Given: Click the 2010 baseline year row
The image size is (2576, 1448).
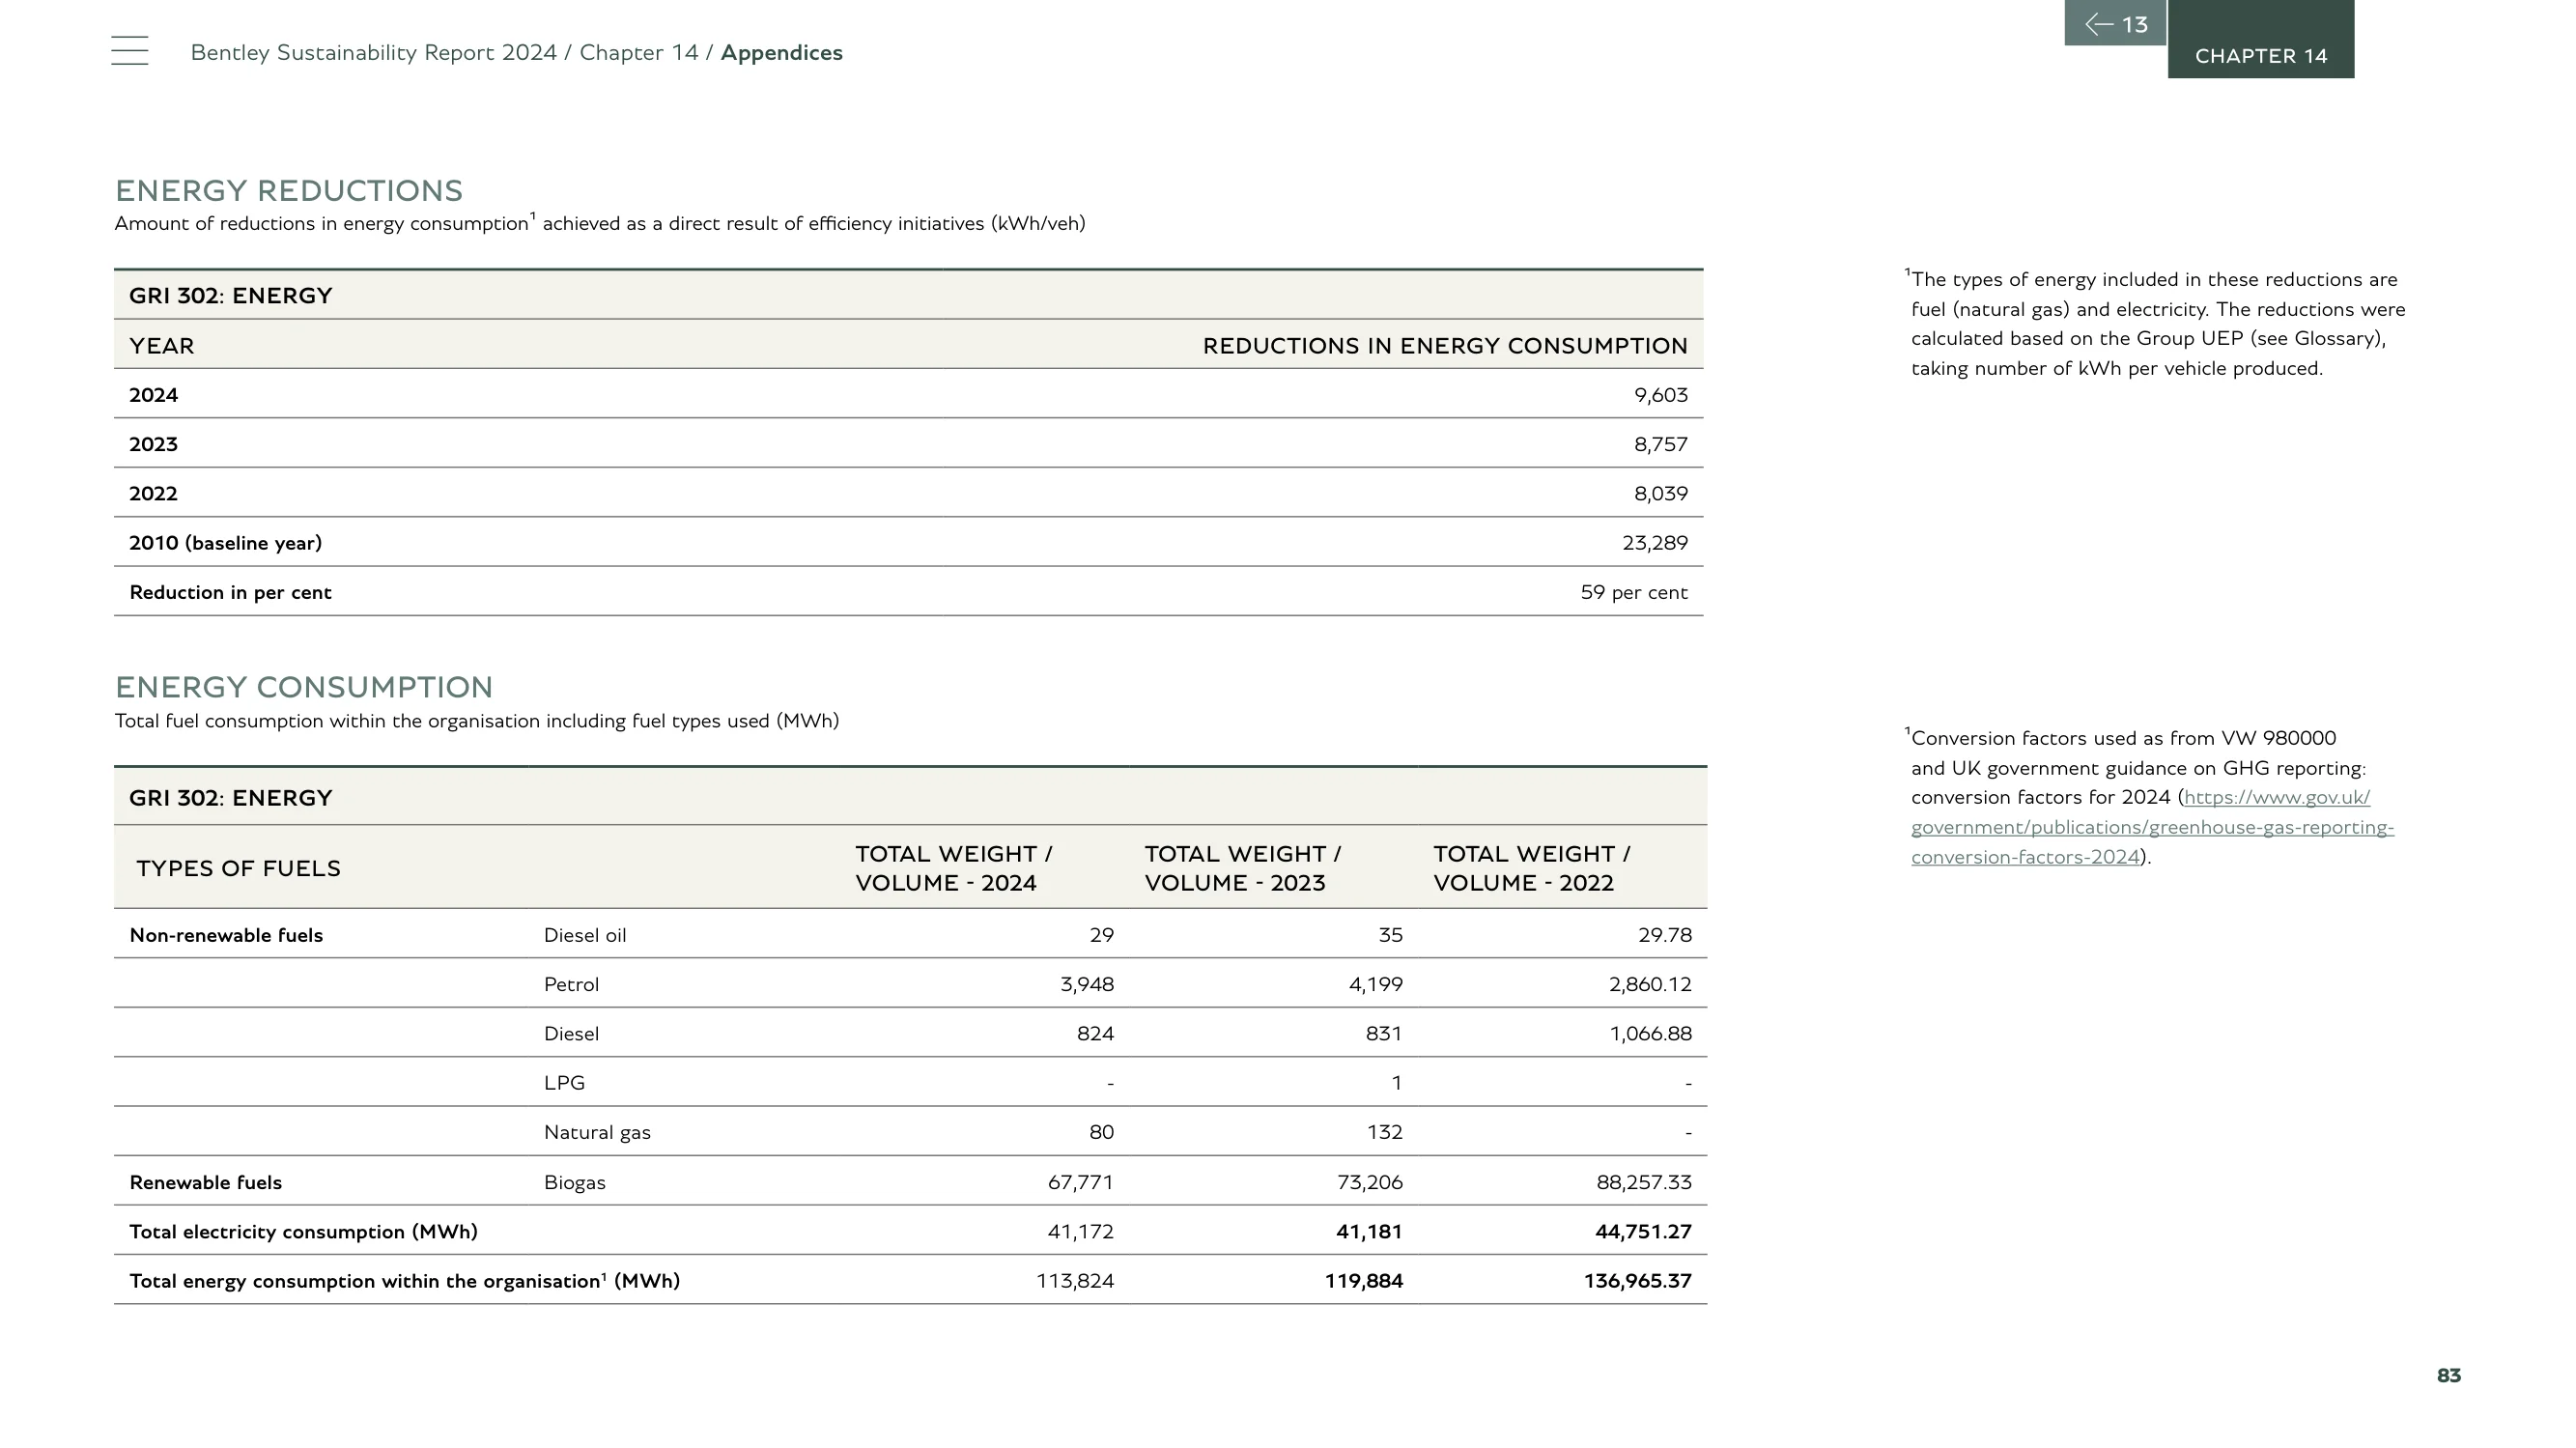Looking at the screenshot, I should coord(908,542).
